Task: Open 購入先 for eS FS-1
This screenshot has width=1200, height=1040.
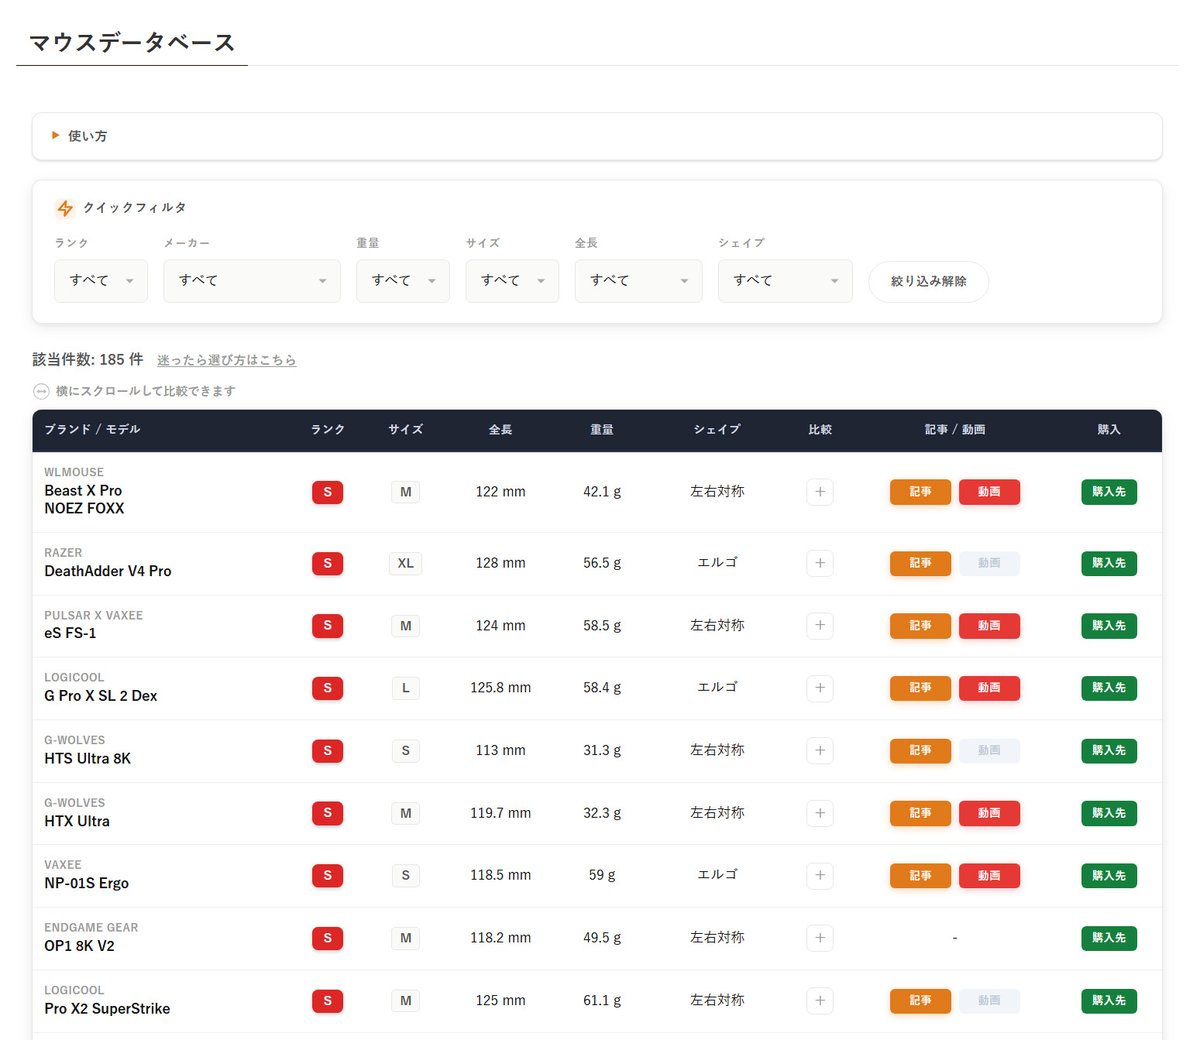Action: pyautogui.click(x=1109, y=626)
